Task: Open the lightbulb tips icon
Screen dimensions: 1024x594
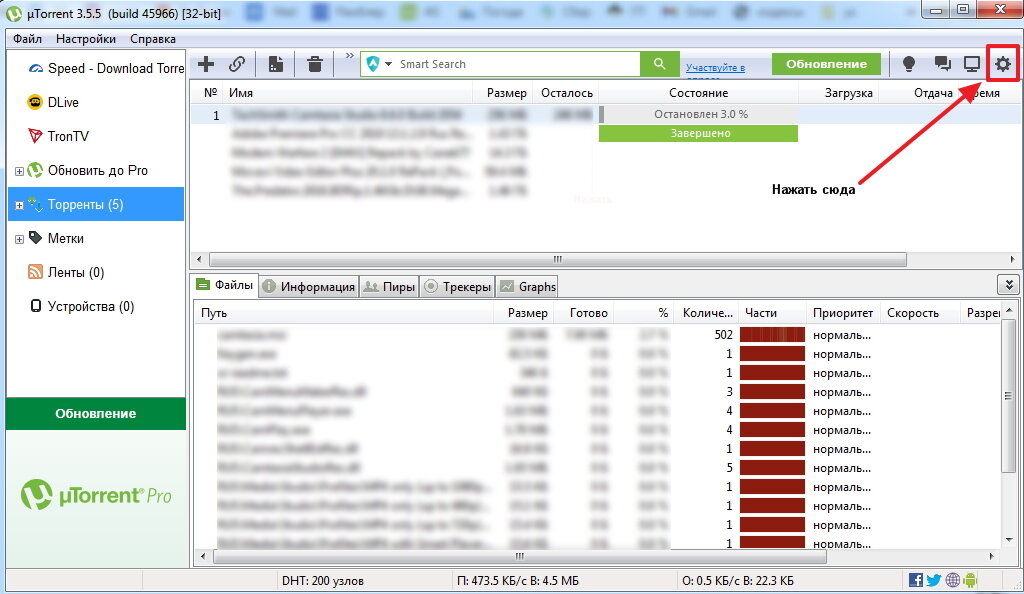Action: (908, 64)
